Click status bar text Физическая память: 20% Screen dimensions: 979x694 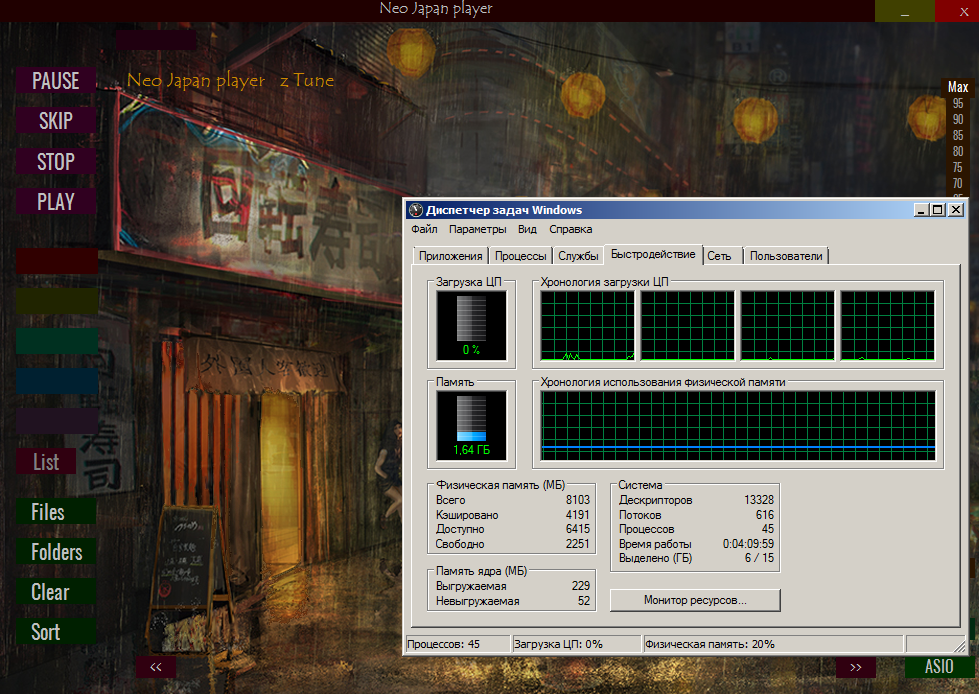(710, 644)
